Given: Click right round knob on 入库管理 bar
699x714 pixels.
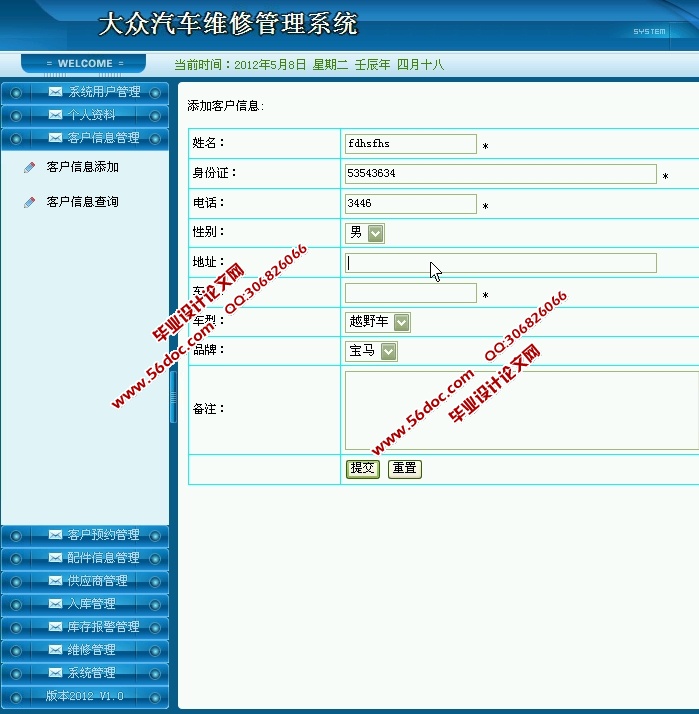Looking at the screenshot, I should [155, 605].
